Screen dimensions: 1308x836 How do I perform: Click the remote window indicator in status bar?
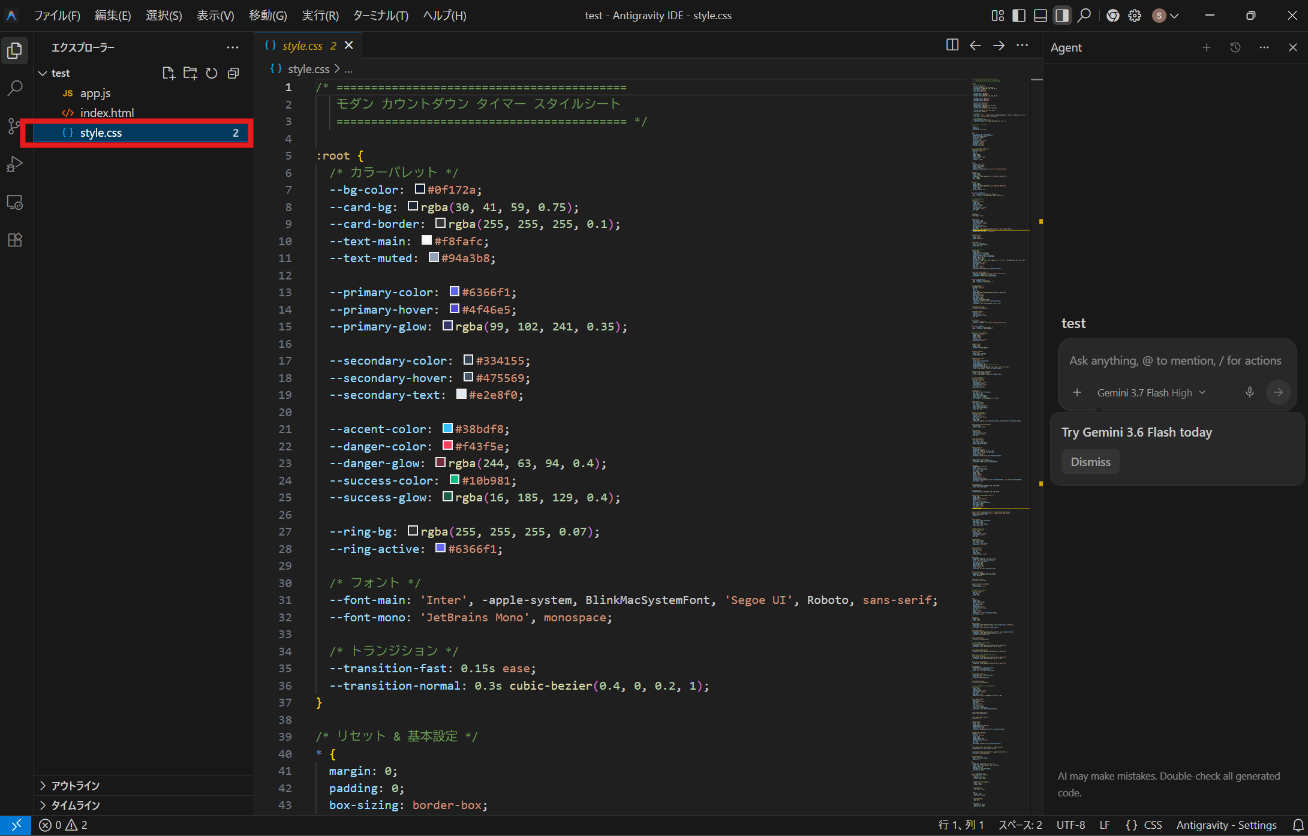tap(16, 825)
